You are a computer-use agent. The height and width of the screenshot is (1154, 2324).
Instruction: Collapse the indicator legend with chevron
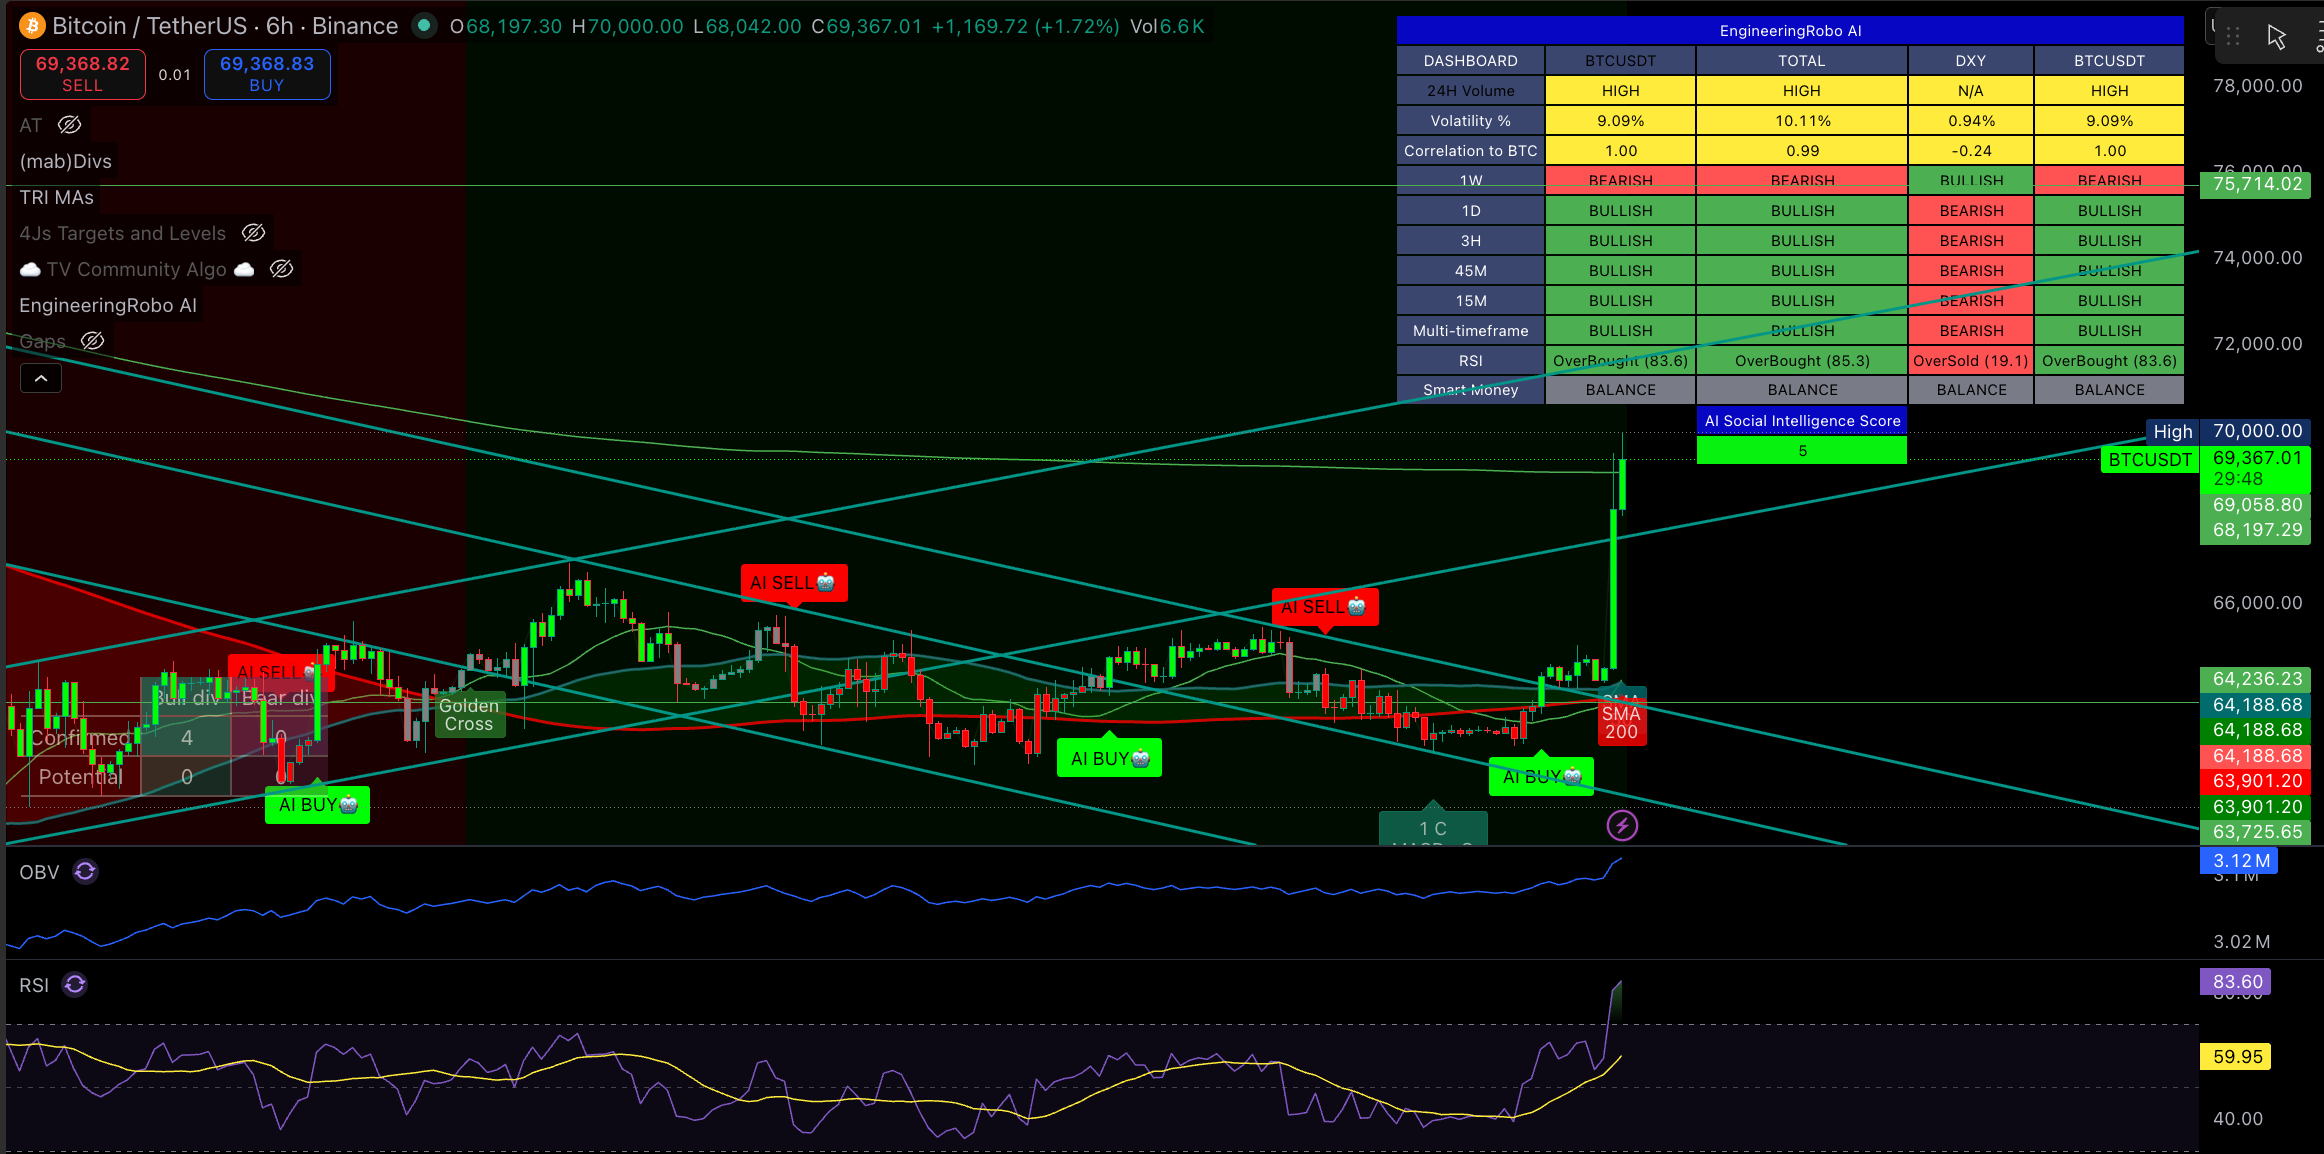41,378
